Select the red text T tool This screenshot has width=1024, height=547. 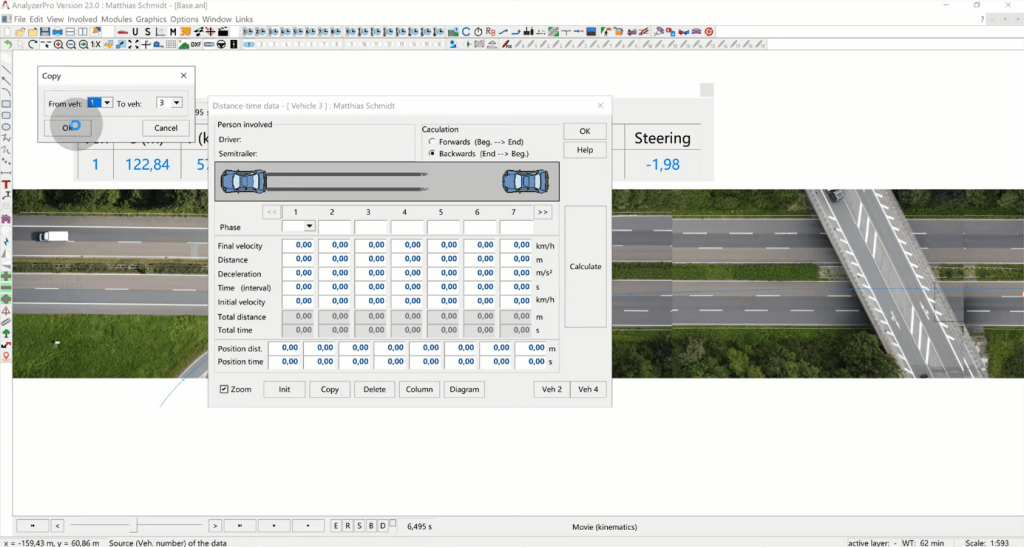coord(6,185)
